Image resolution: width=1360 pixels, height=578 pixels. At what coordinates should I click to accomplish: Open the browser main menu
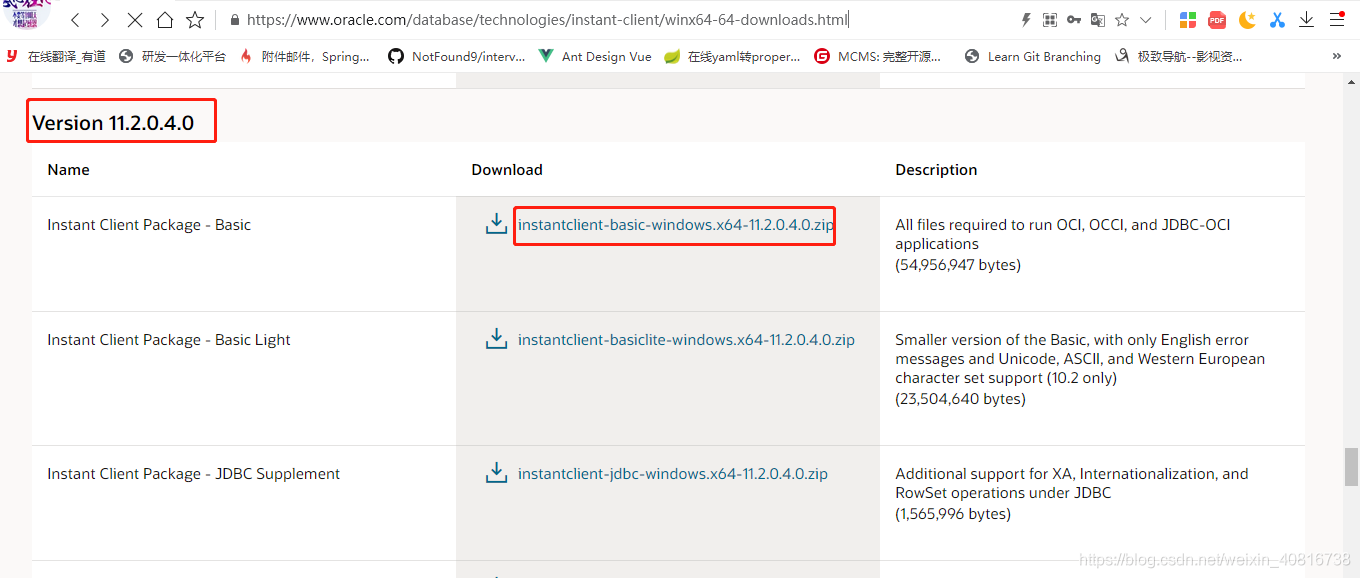point(1337,19)
